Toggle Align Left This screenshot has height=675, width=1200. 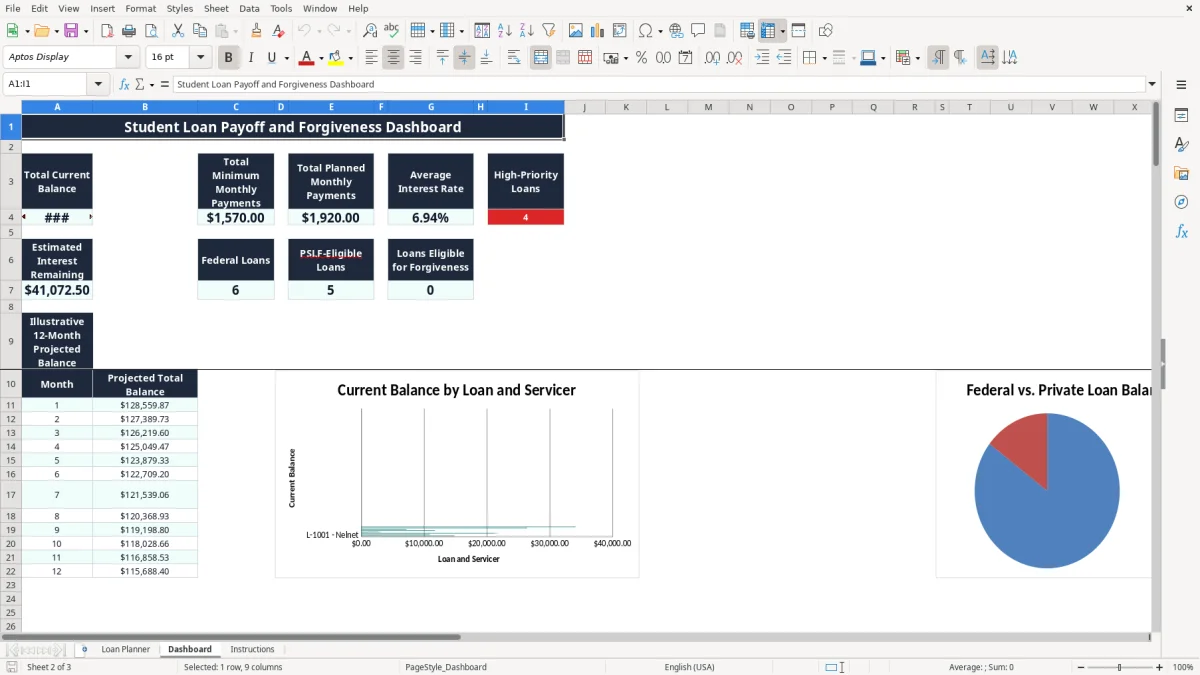click(371, 58)
